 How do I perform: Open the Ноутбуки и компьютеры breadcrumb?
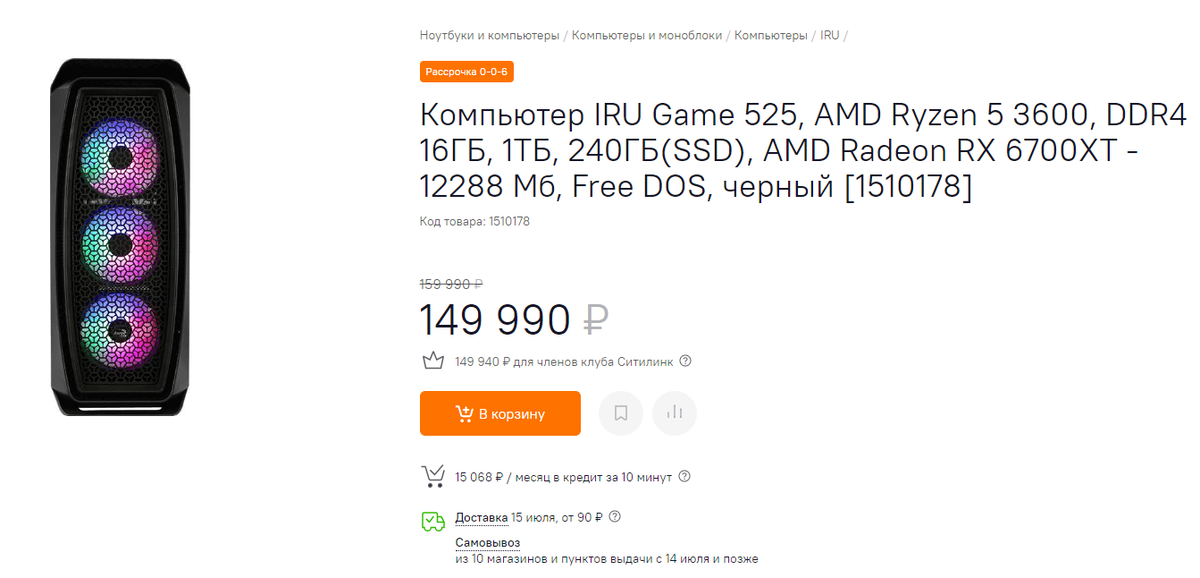coord(489,34)
